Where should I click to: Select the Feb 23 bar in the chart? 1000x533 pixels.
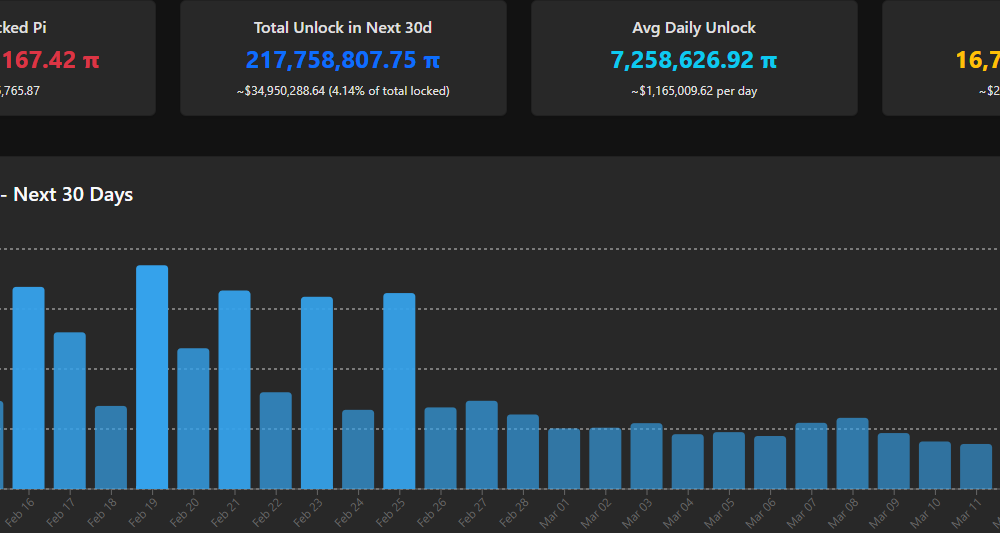[317, 393]
